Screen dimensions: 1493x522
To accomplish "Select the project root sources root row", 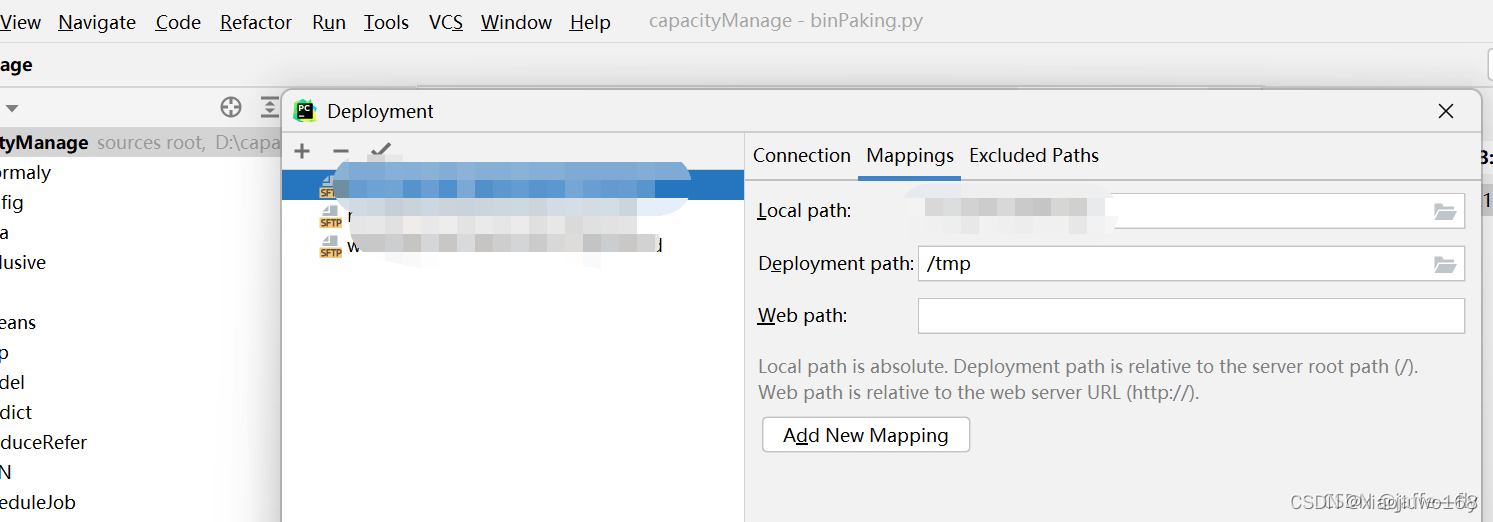I will (x=140, y=143).
